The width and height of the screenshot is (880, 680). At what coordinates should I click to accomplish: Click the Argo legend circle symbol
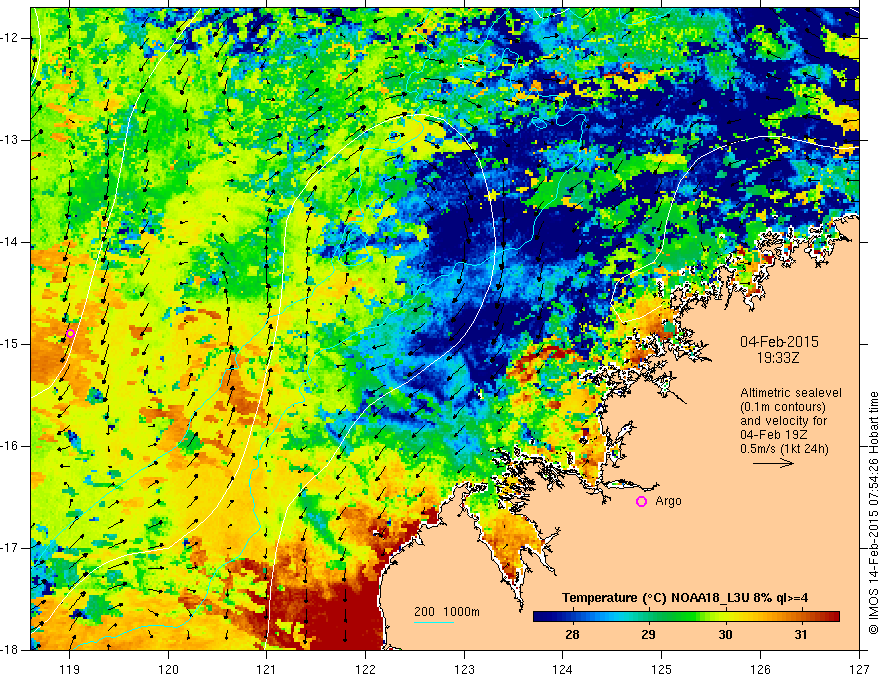[641, 502]
